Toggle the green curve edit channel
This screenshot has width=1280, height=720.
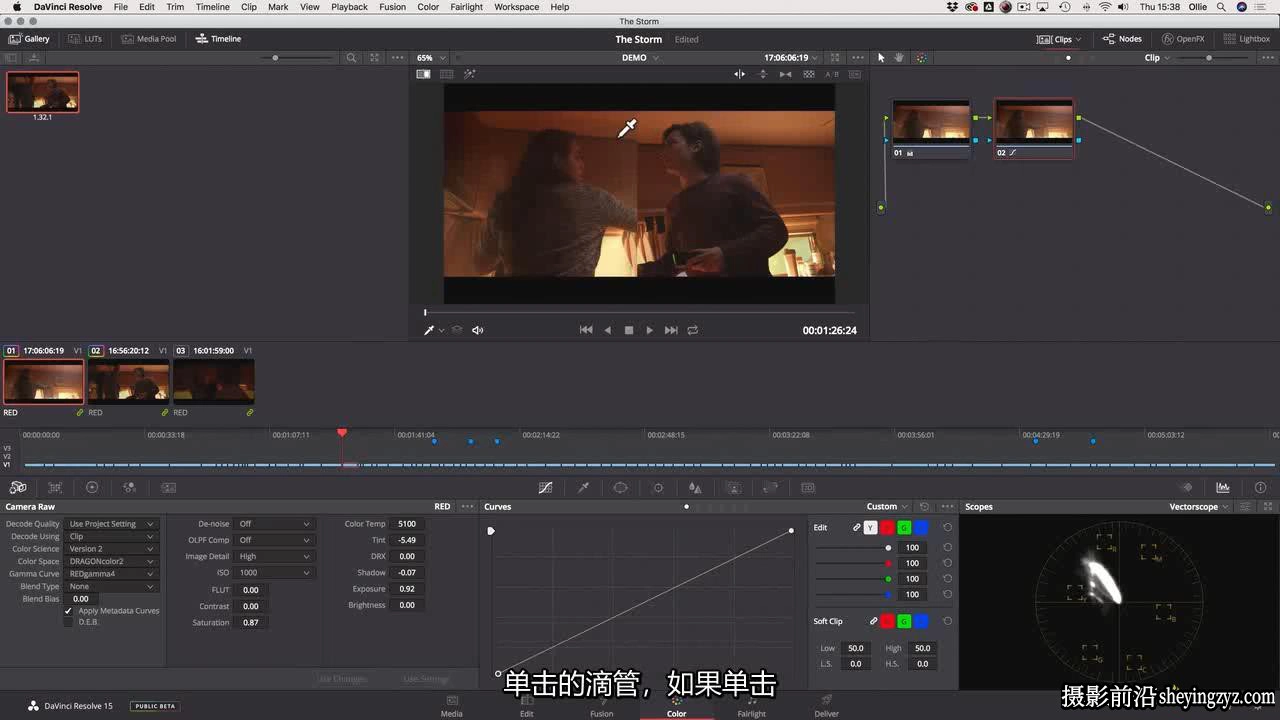904,527
